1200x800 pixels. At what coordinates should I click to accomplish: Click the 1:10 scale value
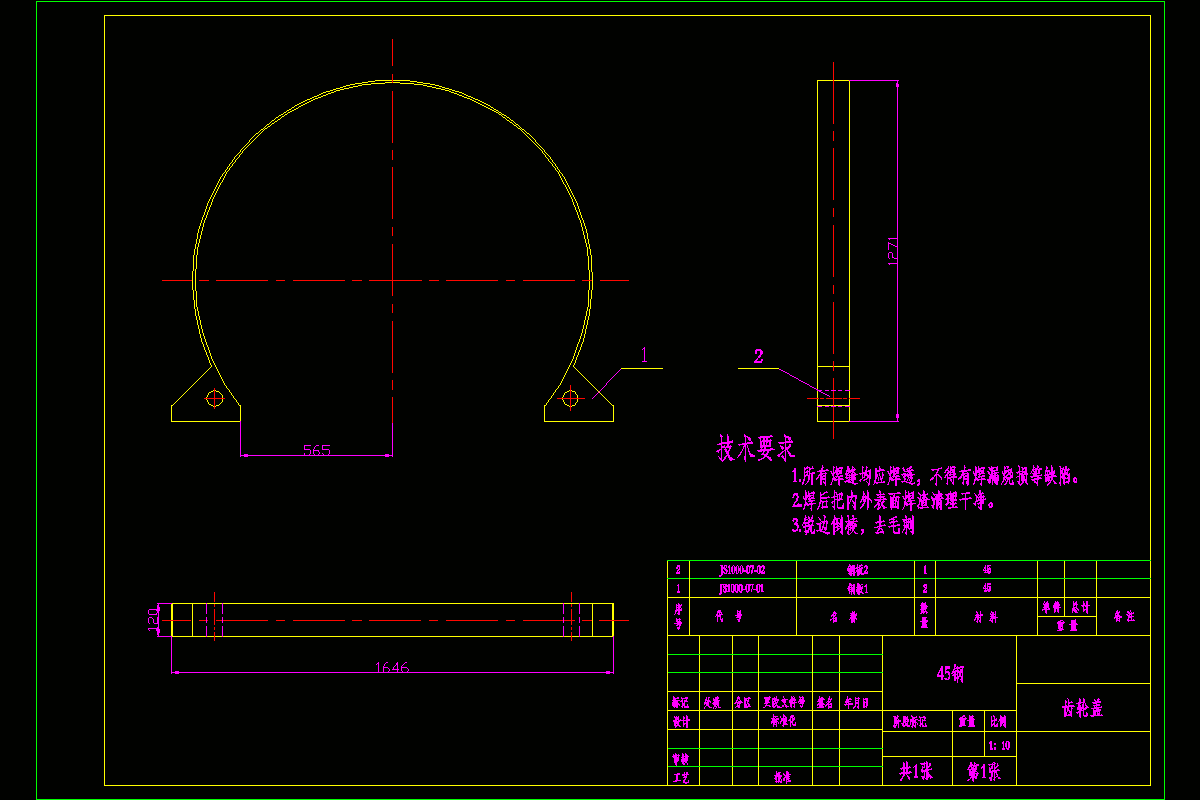(x=999, y=745)
